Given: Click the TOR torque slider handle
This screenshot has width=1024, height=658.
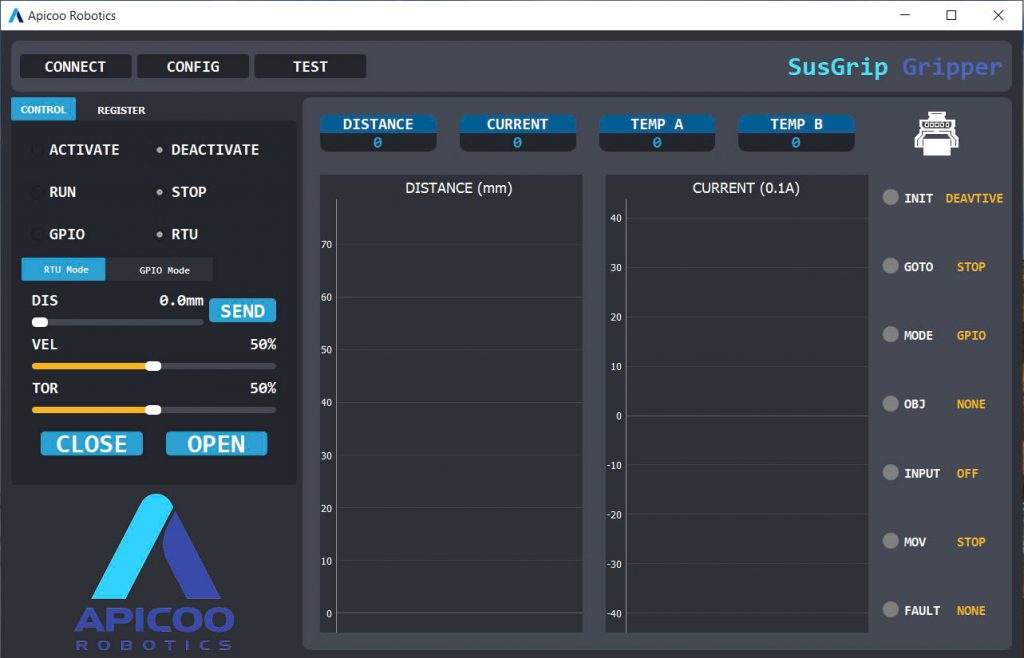Looking at the screenshot, I should (x=153, y=409).
